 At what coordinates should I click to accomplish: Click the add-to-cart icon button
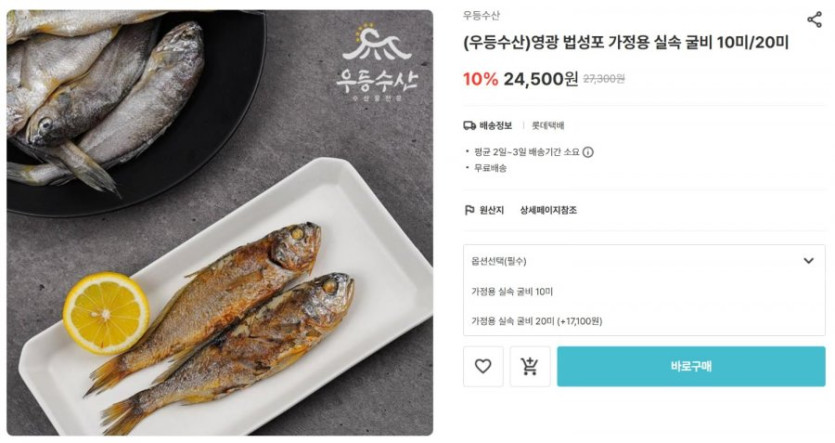530,367
